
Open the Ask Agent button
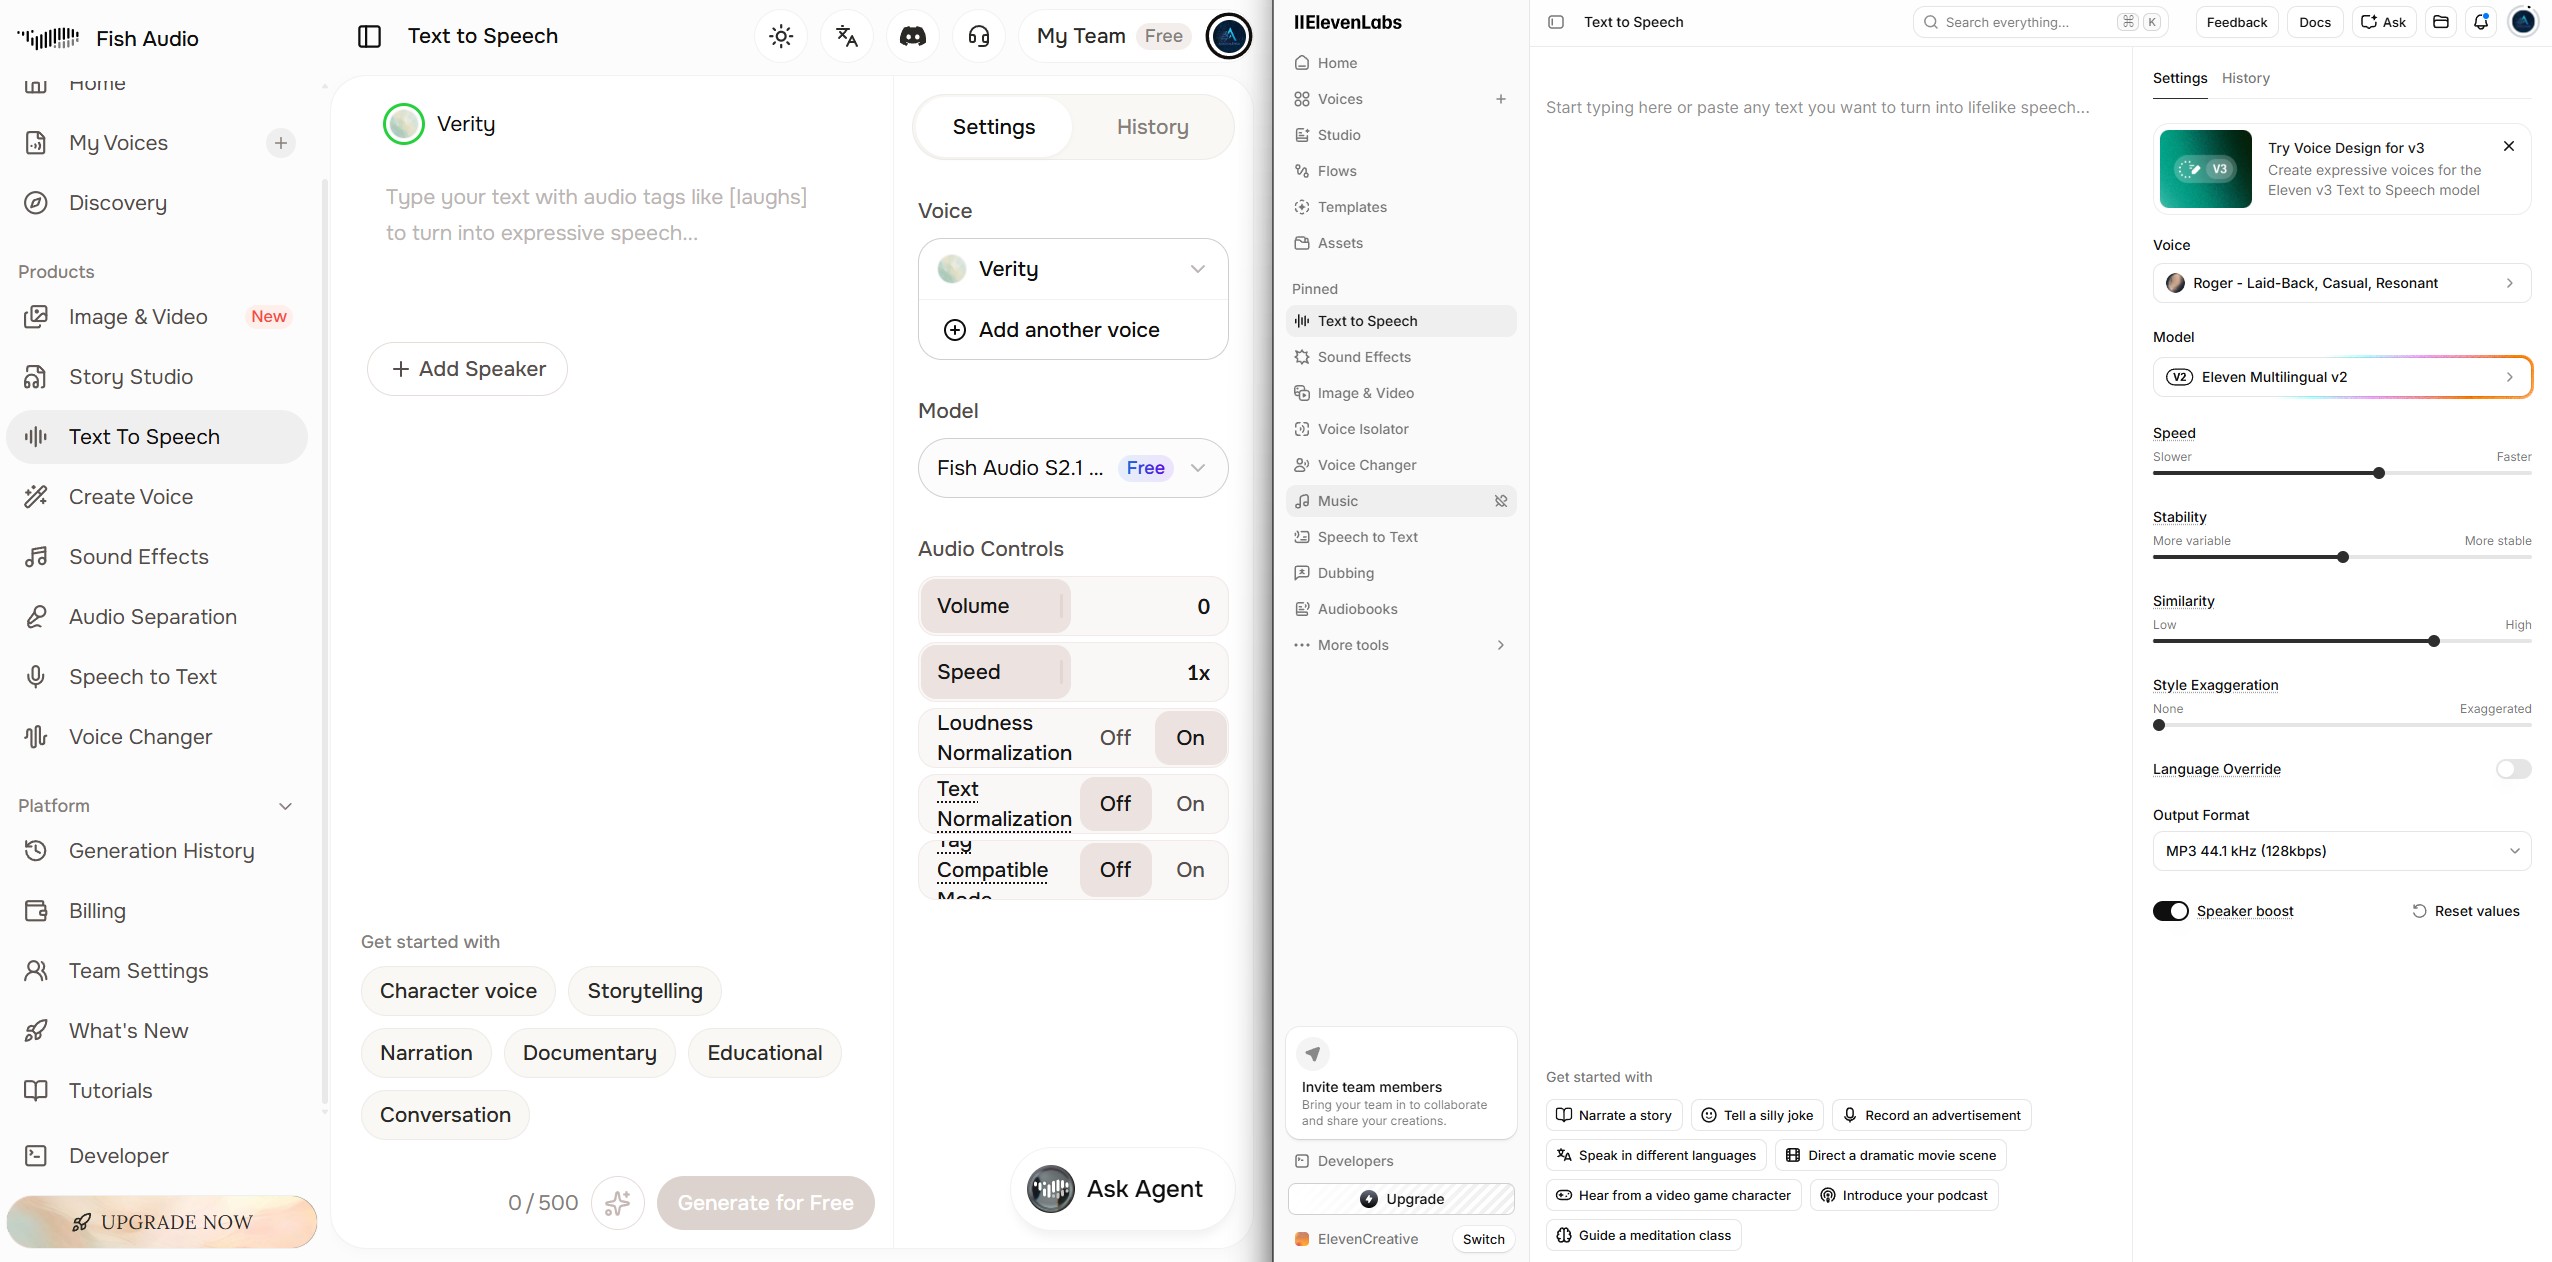tap(1123, 1189)
